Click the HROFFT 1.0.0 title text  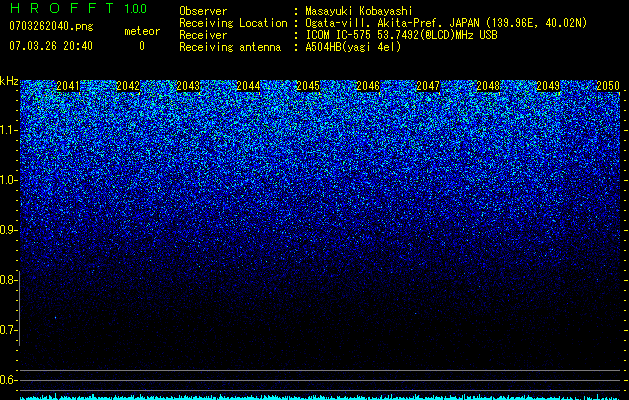(78, 8)
